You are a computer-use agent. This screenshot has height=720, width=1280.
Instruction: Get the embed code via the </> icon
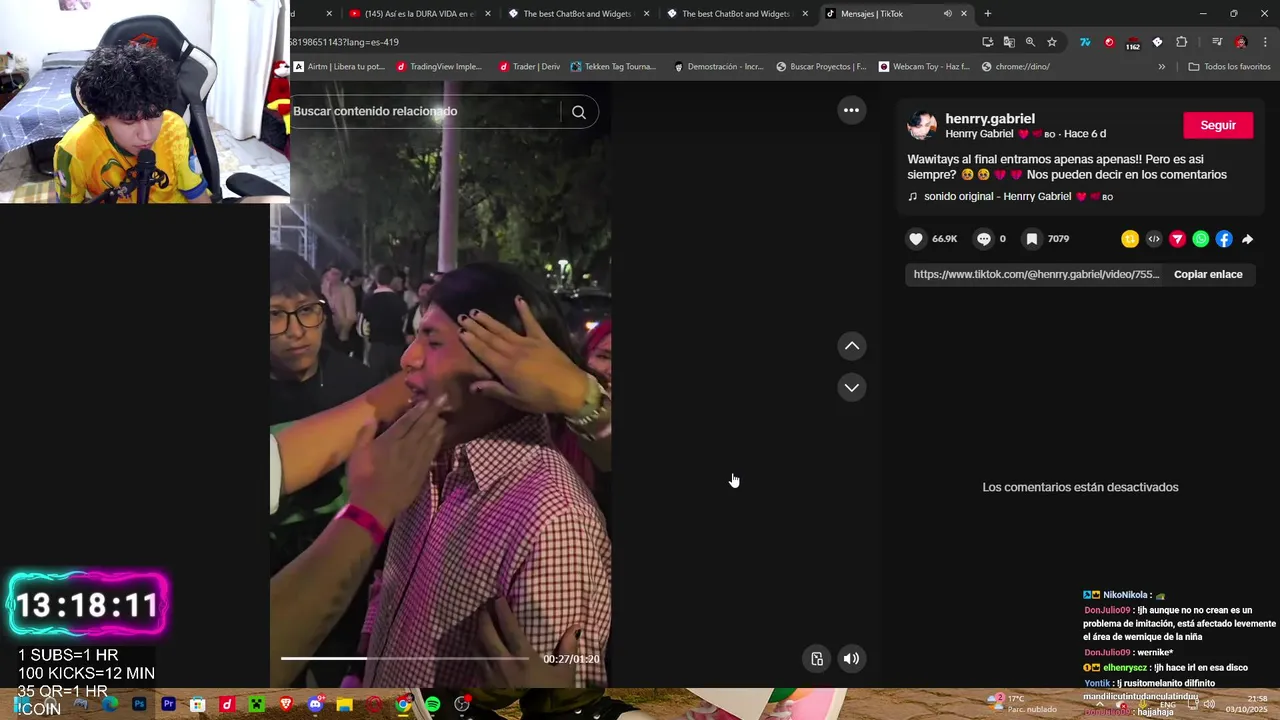[1154, 239]
